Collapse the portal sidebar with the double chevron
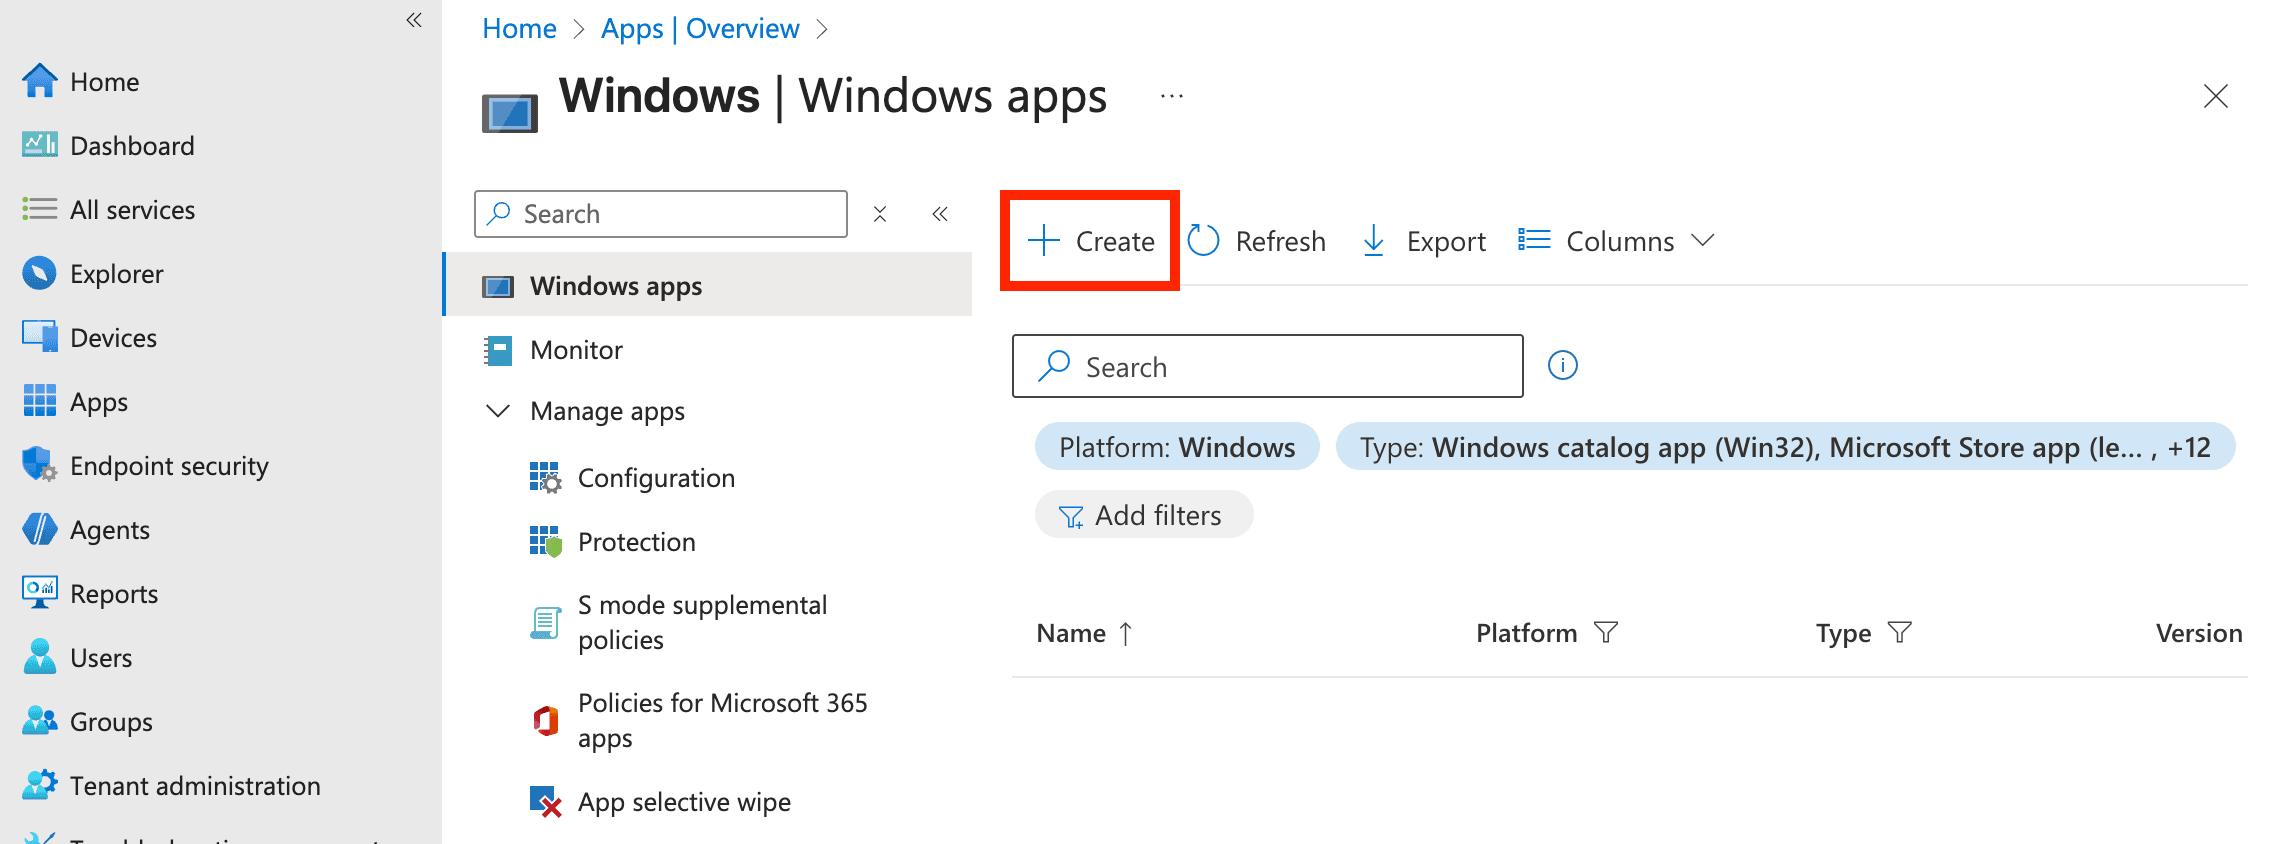 (414, 20)
